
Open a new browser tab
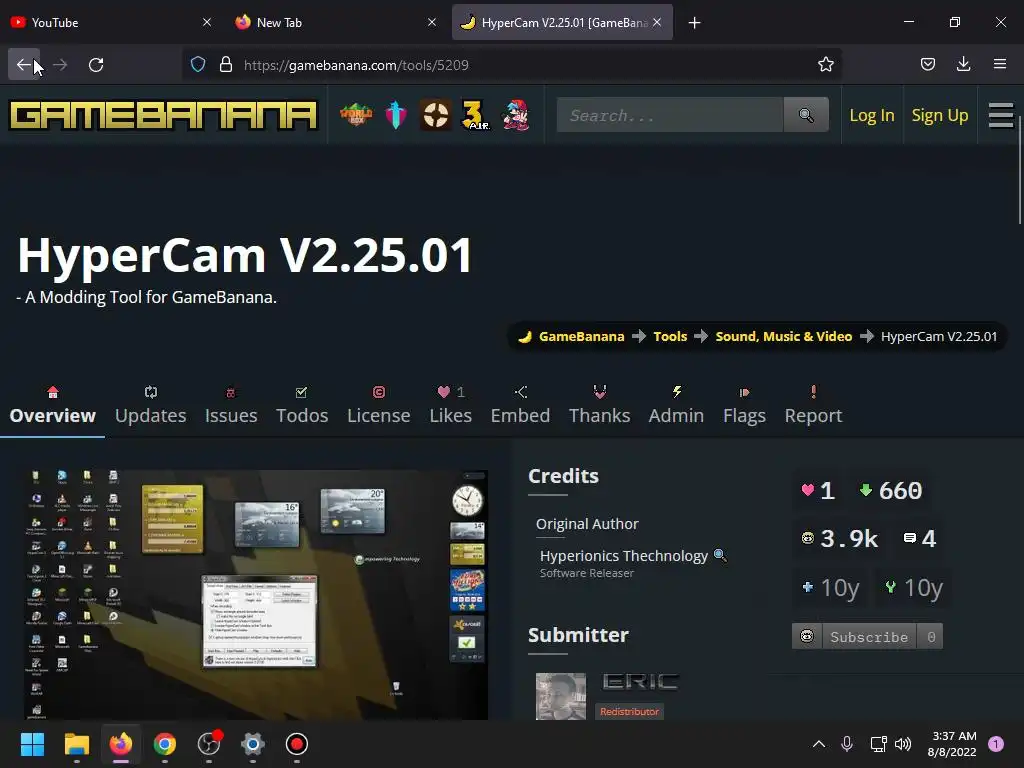[694, 23]
